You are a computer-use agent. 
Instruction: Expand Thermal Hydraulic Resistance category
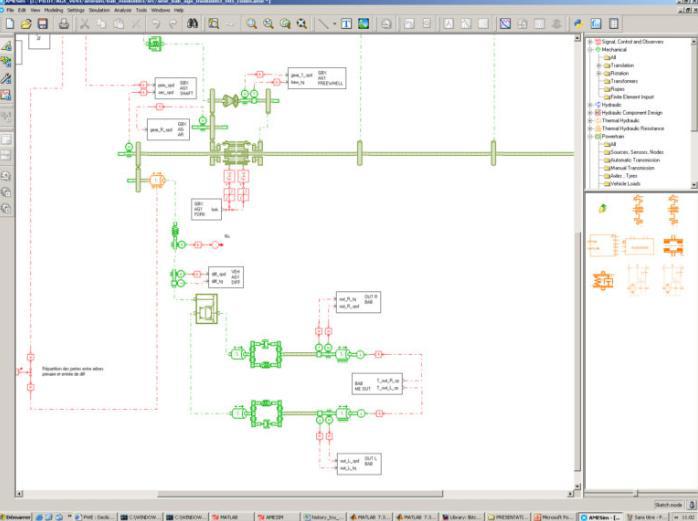click(590, 129)
